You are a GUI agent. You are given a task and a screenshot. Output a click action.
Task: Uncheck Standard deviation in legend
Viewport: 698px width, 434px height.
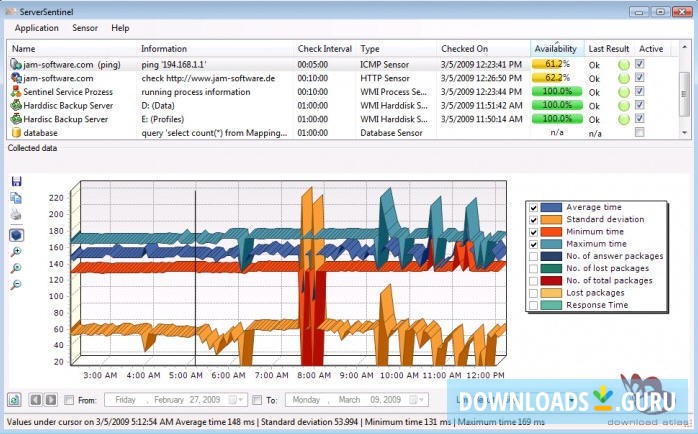[533, 220]
